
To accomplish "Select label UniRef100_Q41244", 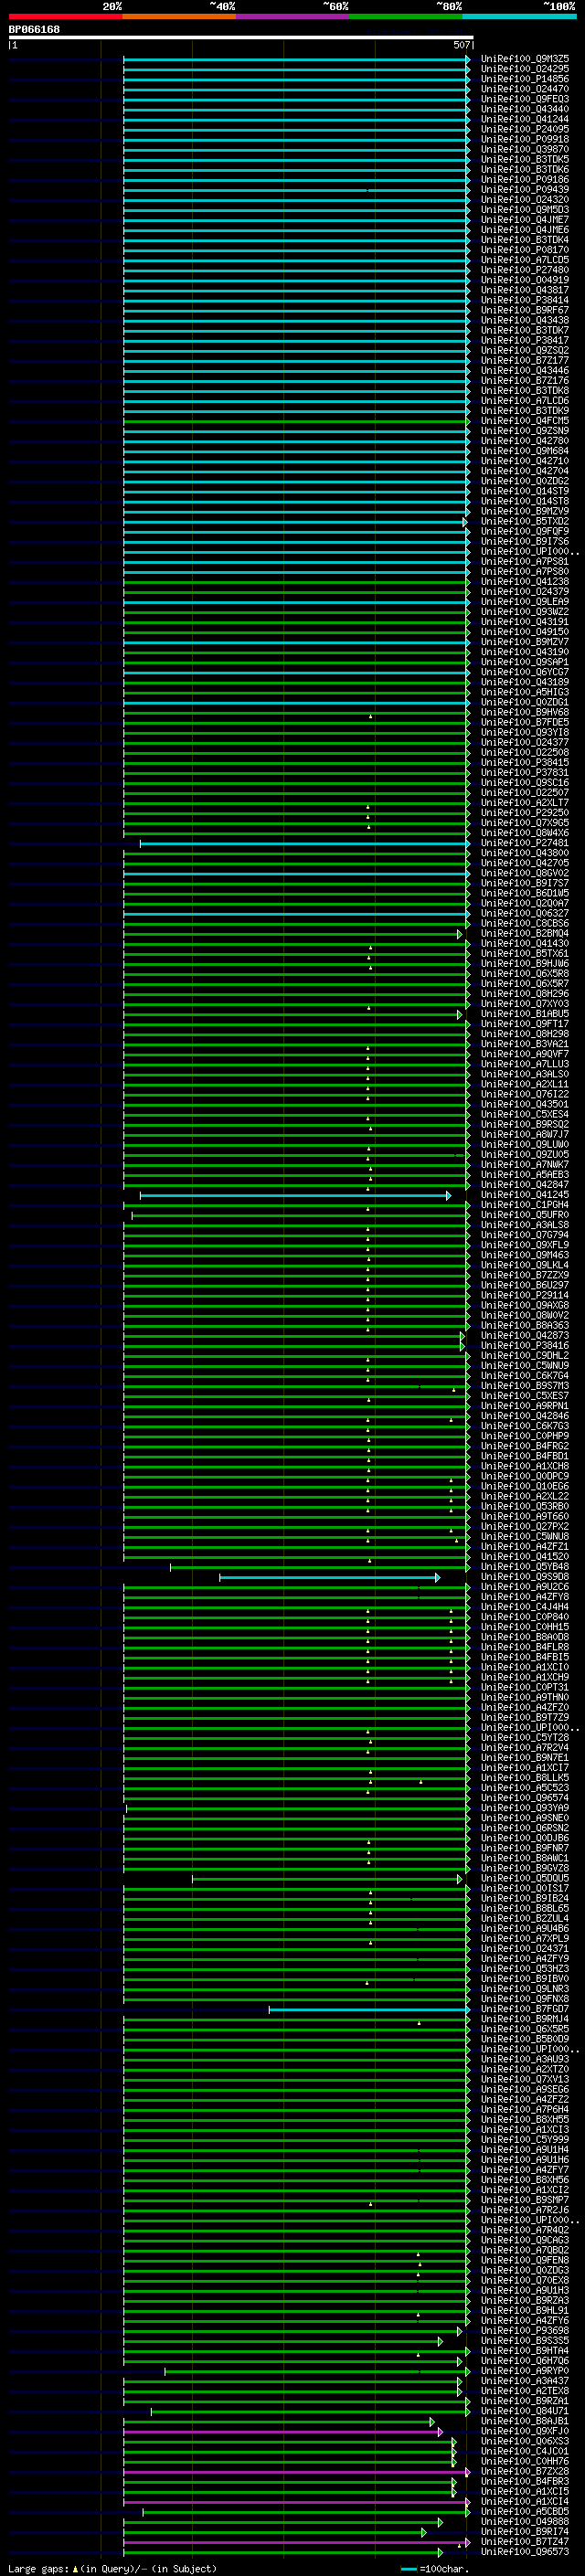I will (x=525, y=119).
